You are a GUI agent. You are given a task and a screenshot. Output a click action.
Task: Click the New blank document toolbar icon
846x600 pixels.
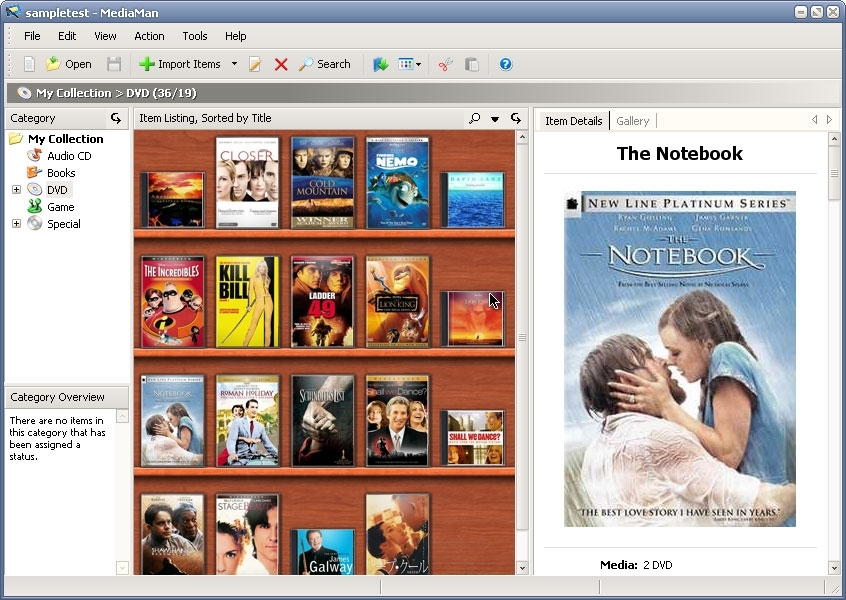pos(29,64)
